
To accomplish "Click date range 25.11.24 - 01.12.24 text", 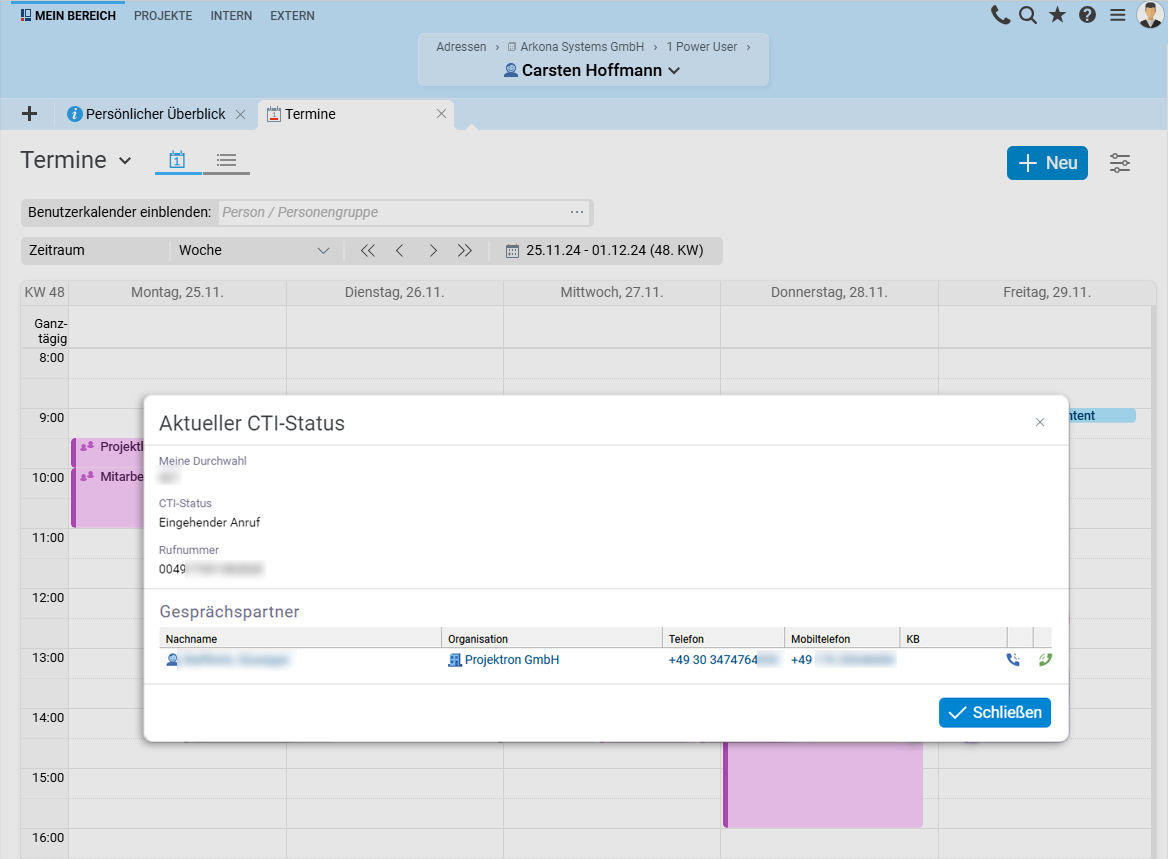I will point(615,250).
